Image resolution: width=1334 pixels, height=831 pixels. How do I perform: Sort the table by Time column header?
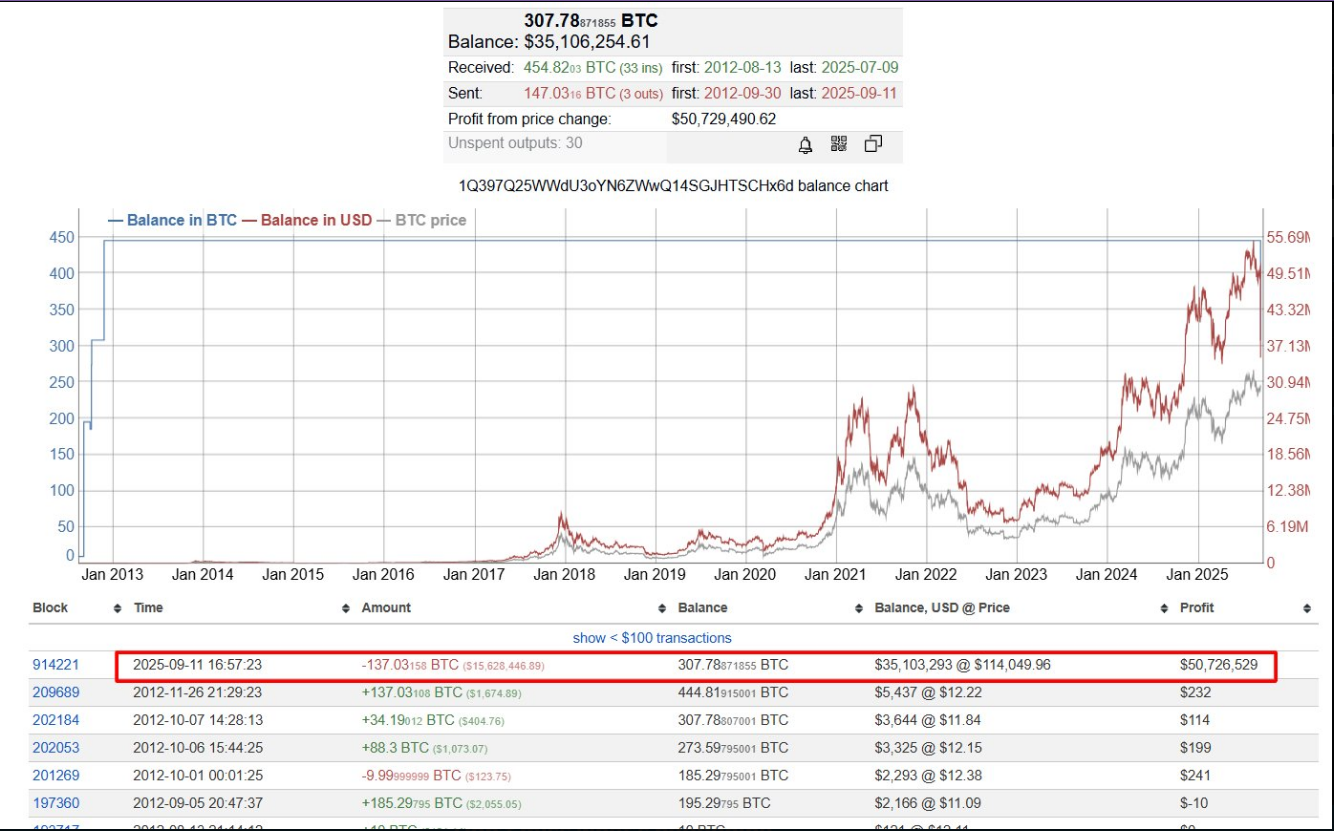click(x=148, y=608)
